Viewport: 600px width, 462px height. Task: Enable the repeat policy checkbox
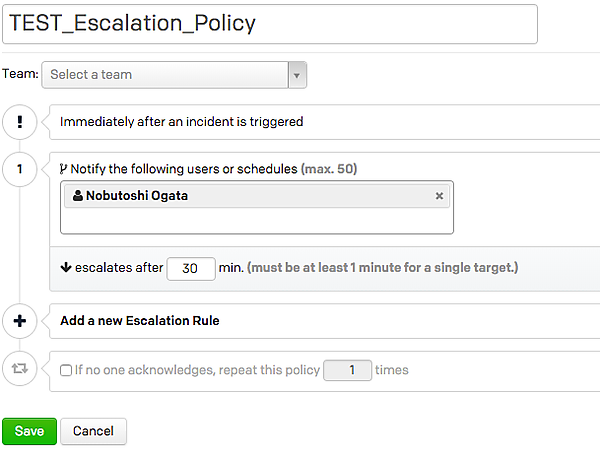click(x=66, y=370)
